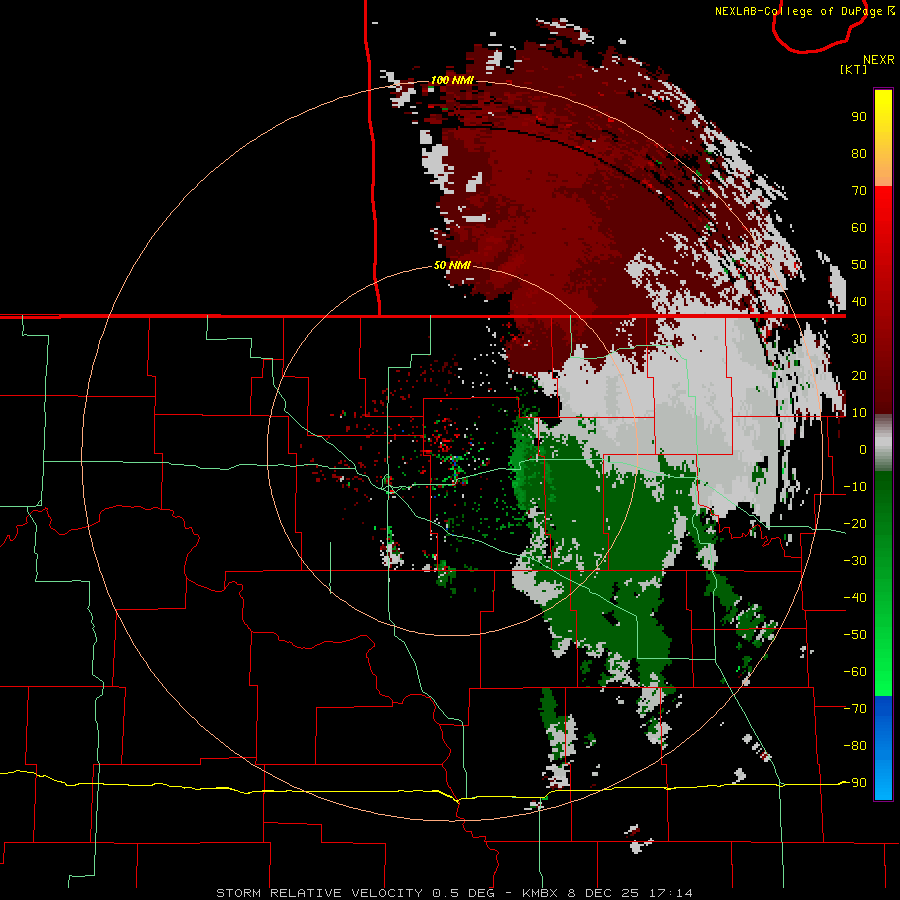Click the KMBX radar station identifier
Viewport: 900px width, 900px height.
click(541, 893)
